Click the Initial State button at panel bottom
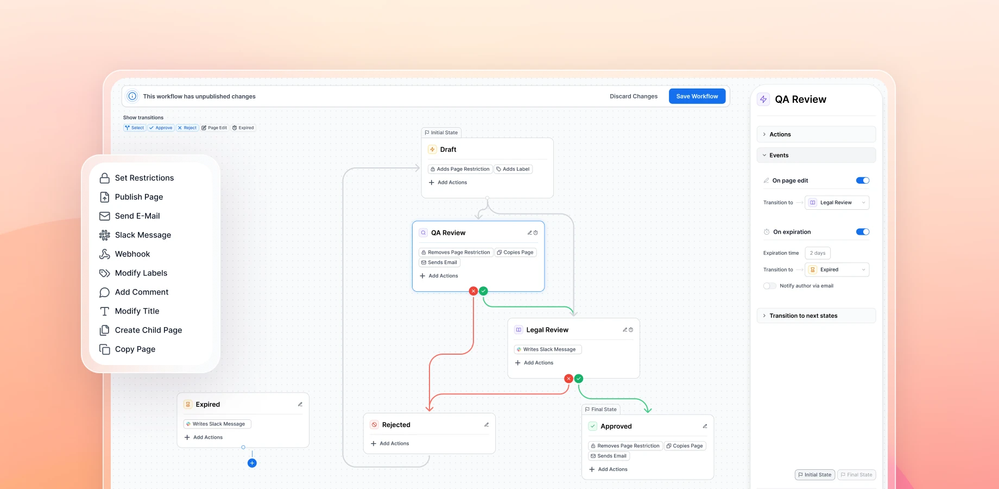The height and width of the screenshot is (489, 999). tap(815, 475)
